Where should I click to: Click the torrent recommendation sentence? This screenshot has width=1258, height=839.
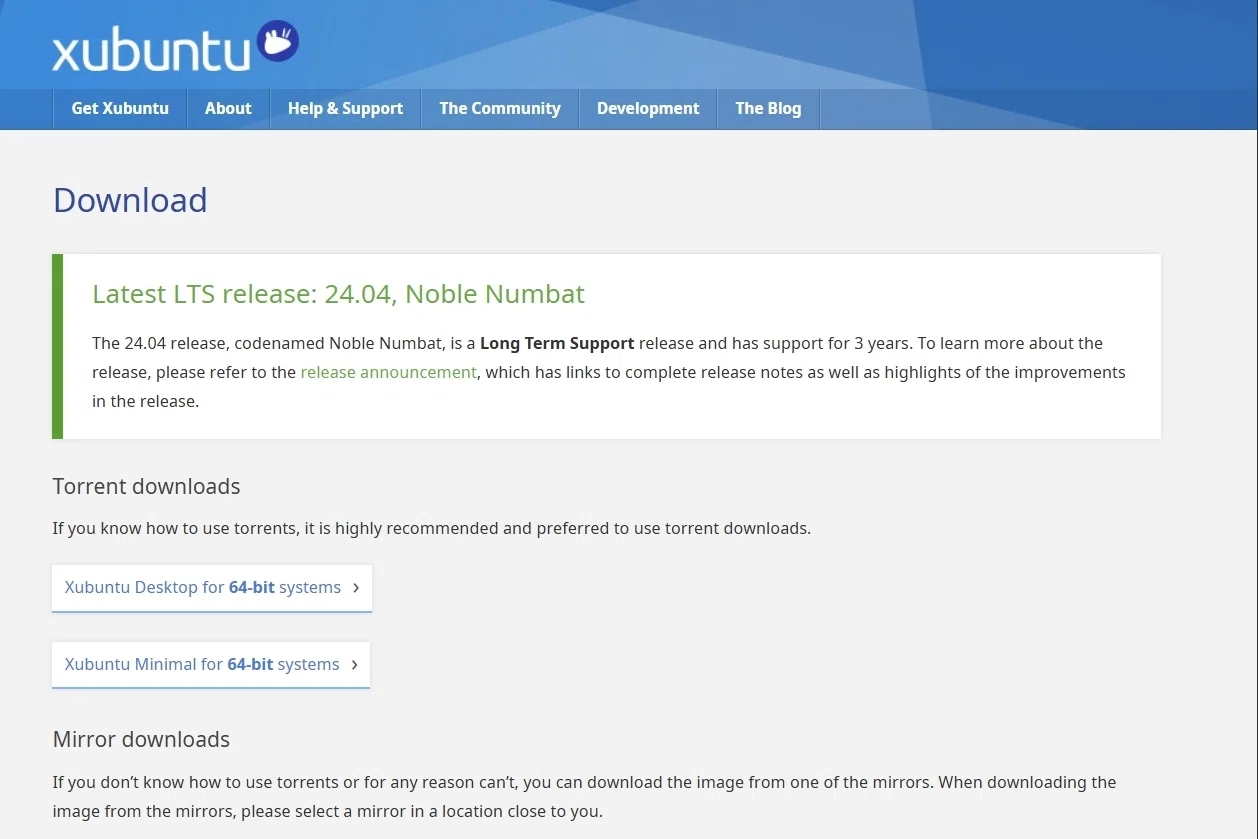(432, 528)
